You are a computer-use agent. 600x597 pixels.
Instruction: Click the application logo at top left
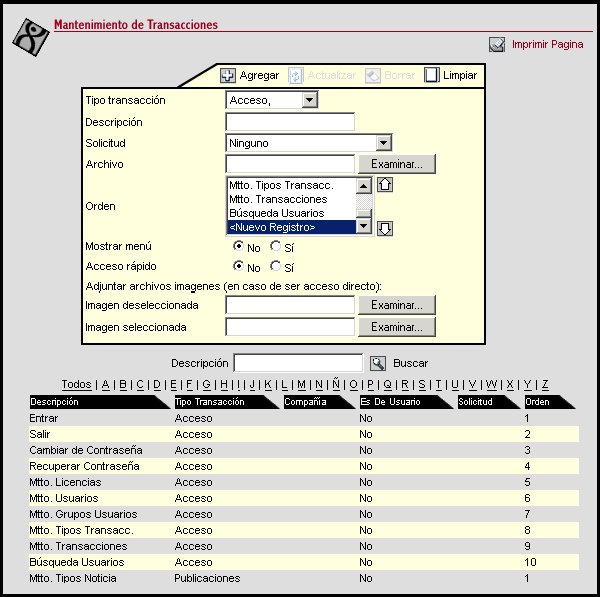click(x=30, y=39)
